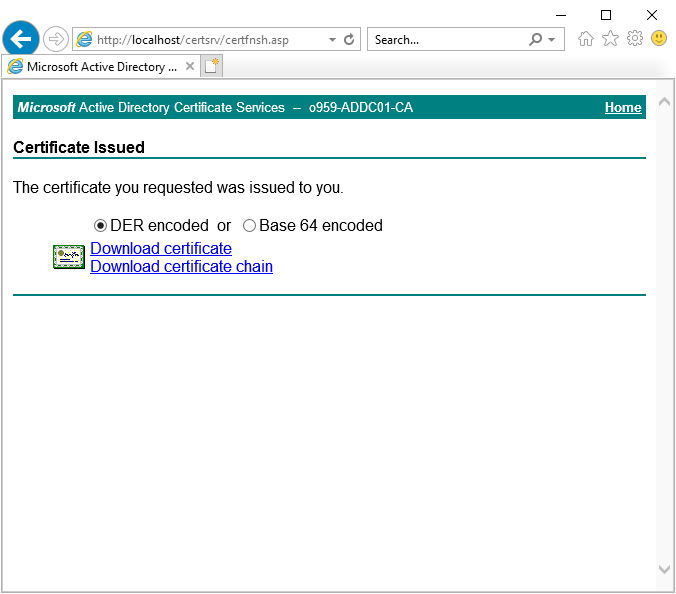
Task: Select the Base 64 encoded radio button
Action: (249, 225)
